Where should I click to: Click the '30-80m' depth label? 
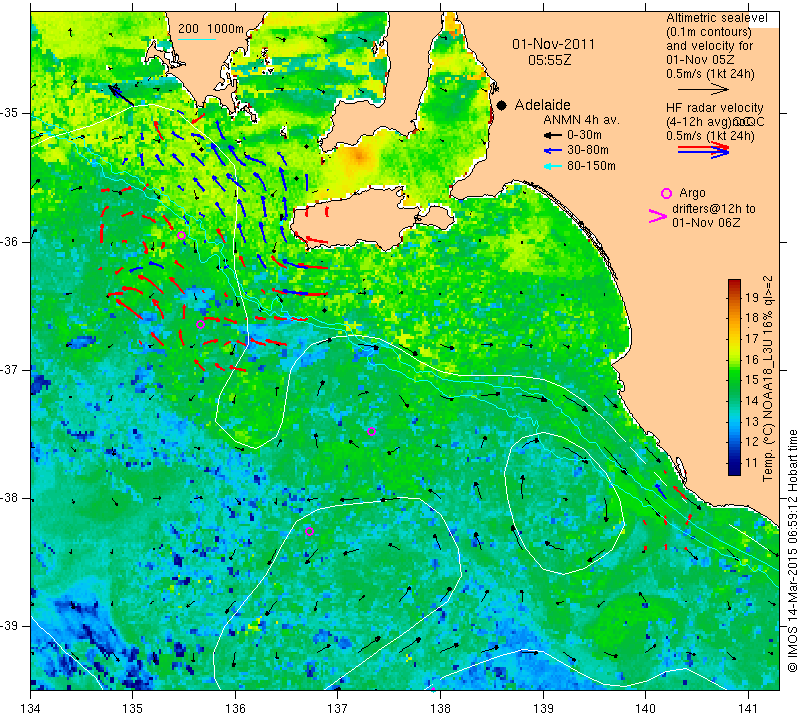tap(588, 150)
